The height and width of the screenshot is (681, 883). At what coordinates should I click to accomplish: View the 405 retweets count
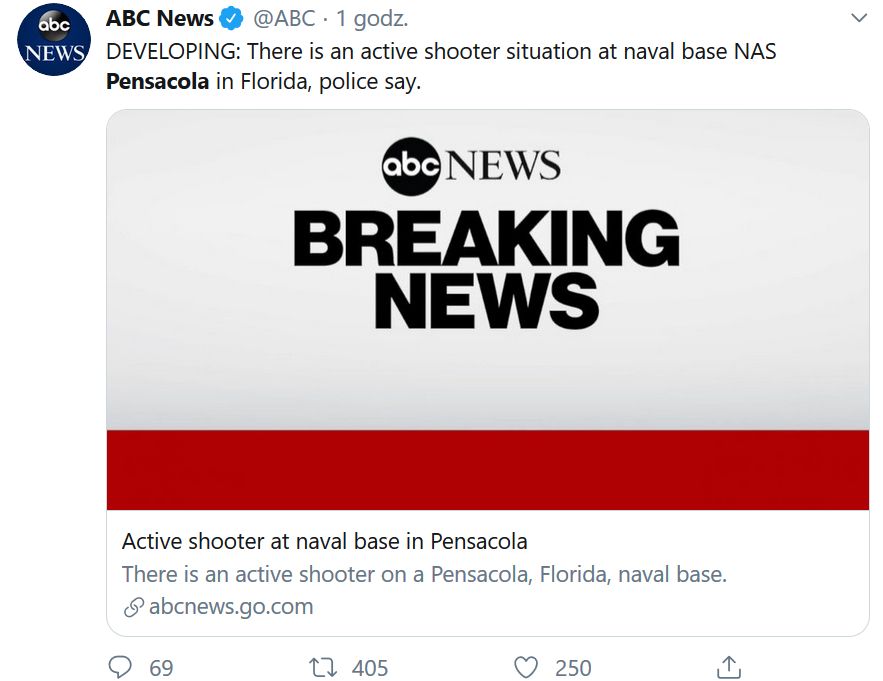[x=370, y=668]
